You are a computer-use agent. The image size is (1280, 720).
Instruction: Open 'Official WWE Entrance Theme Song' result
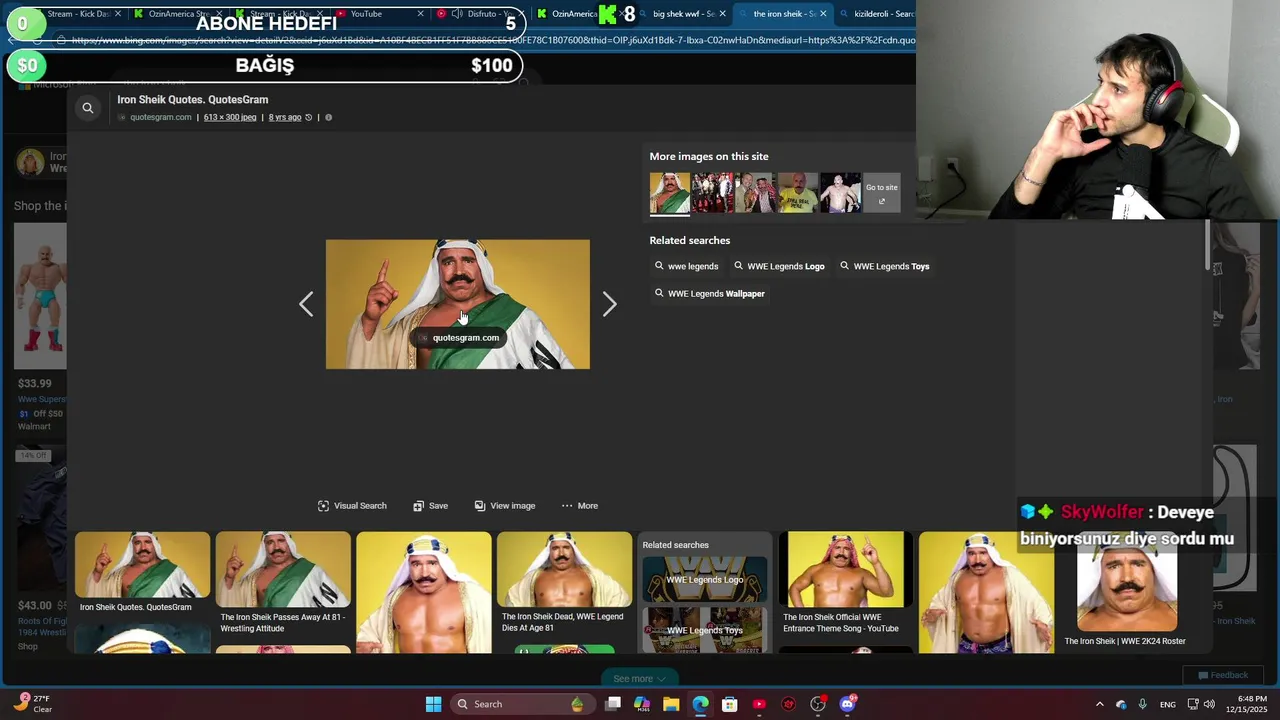(x=845, y=570)
